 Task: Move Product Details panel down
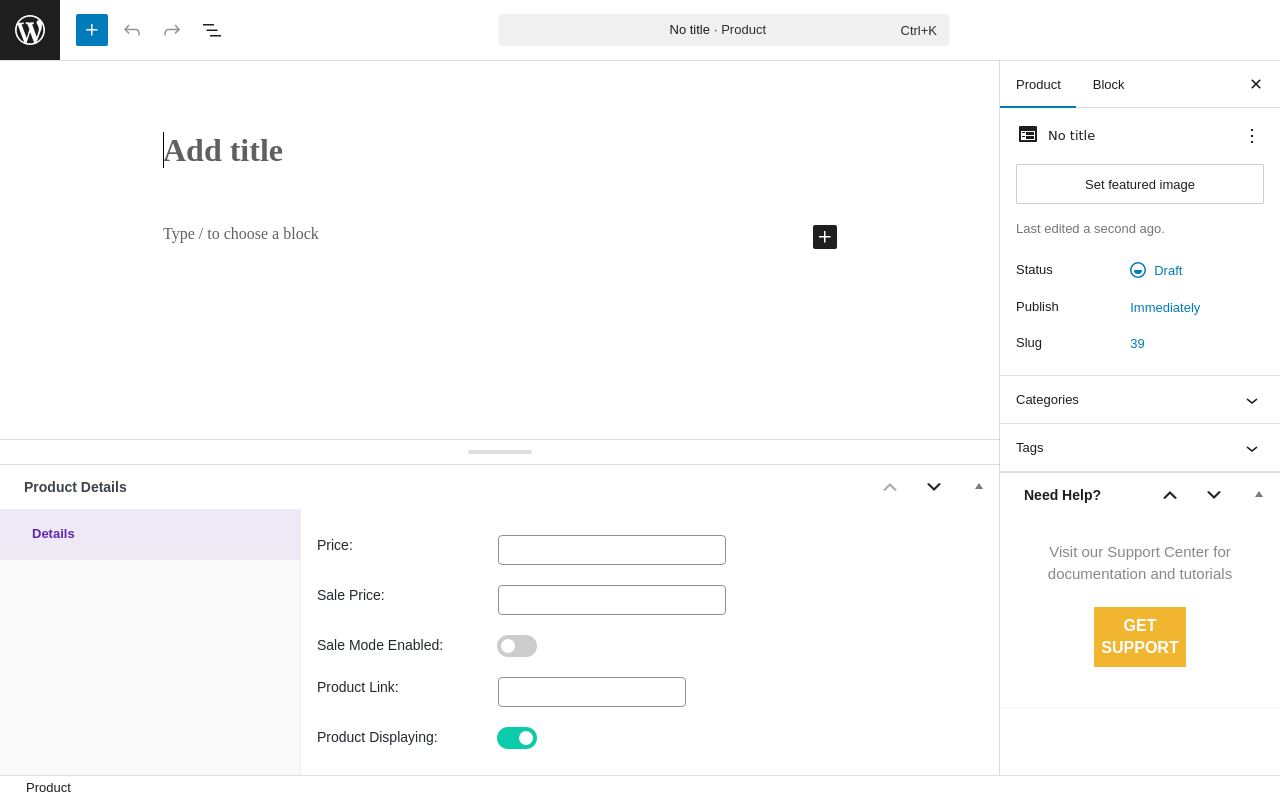coord(934,487)
